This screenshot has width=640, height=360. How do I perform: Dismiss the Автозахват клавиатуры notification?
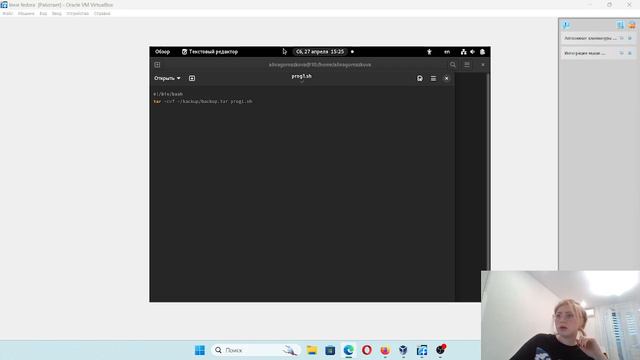[x=630, y=38]
